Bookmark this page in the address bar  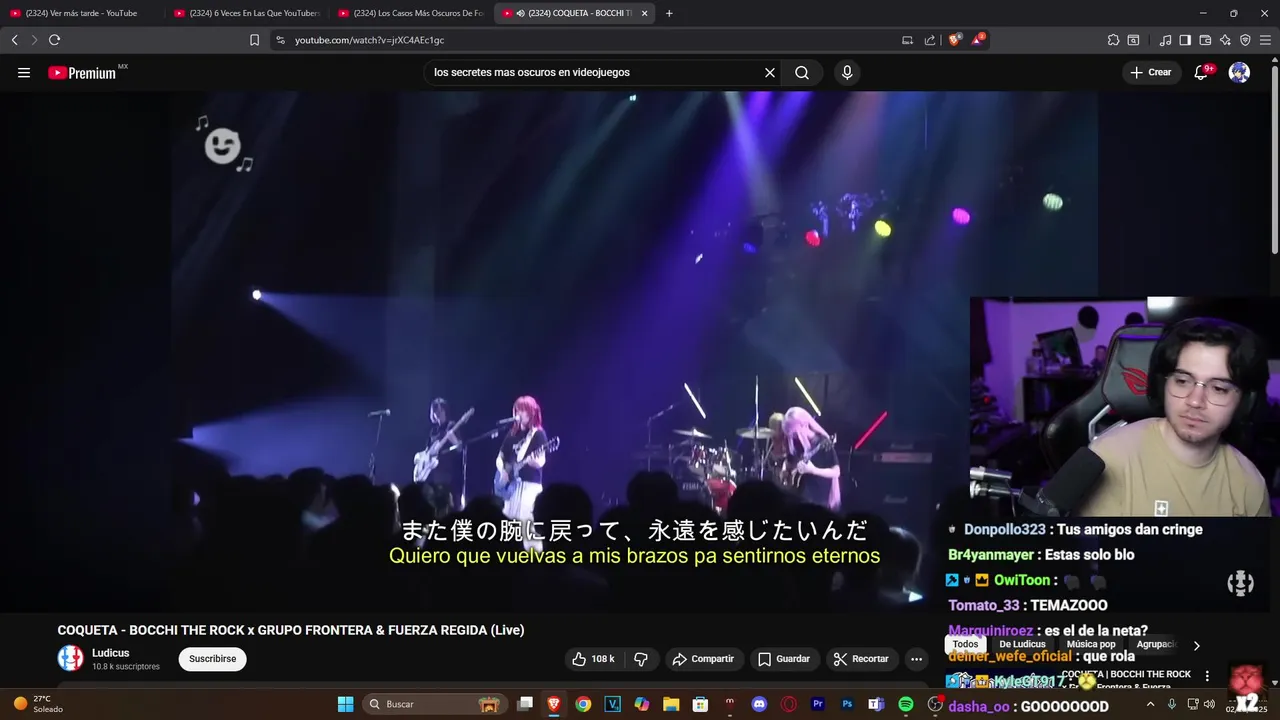[254, 40]
